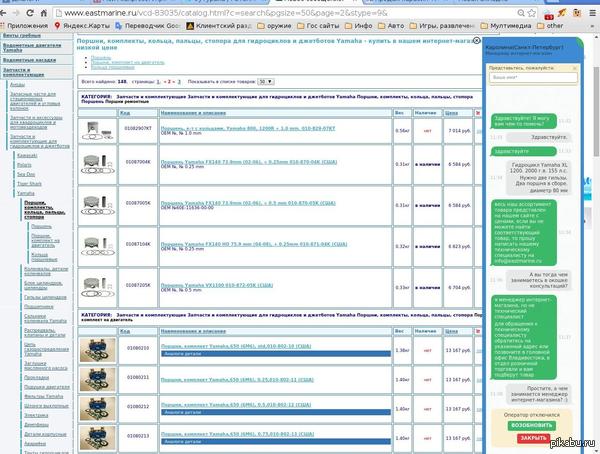Click piston image for product 01082907КТ
Viewport: 600px width, 454px height.
click(x=96, y=129)
